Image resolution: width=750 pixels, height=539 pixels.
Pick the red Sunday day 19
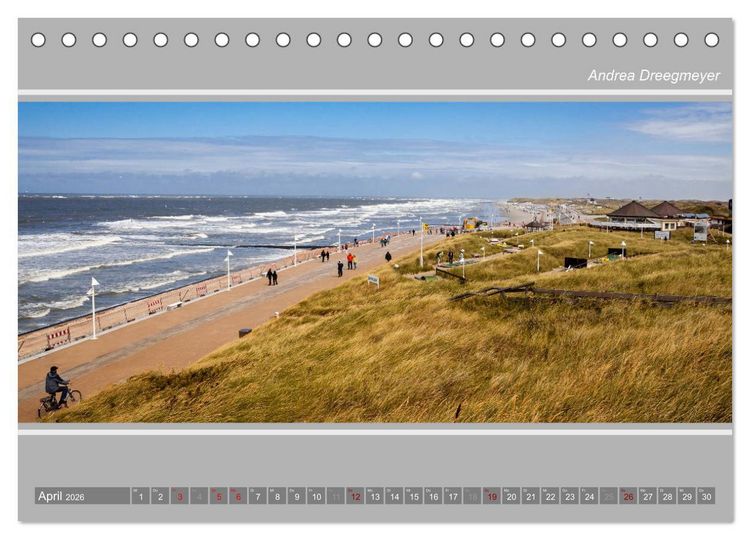pos(492,496)
